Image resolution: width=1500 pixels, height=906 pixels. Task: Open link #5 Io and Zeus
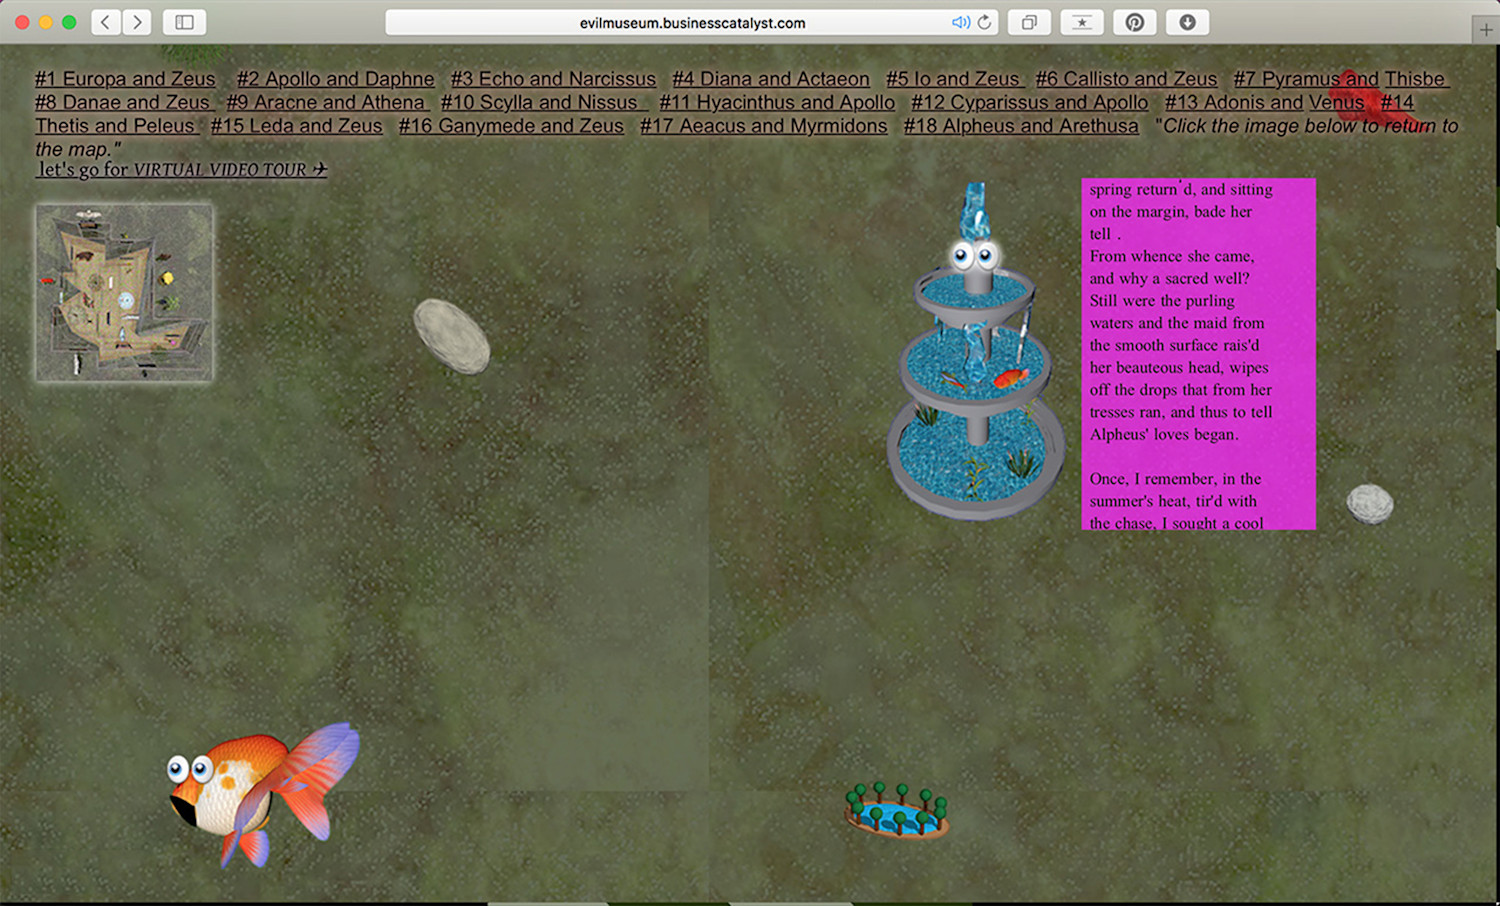tap(953, 79)
